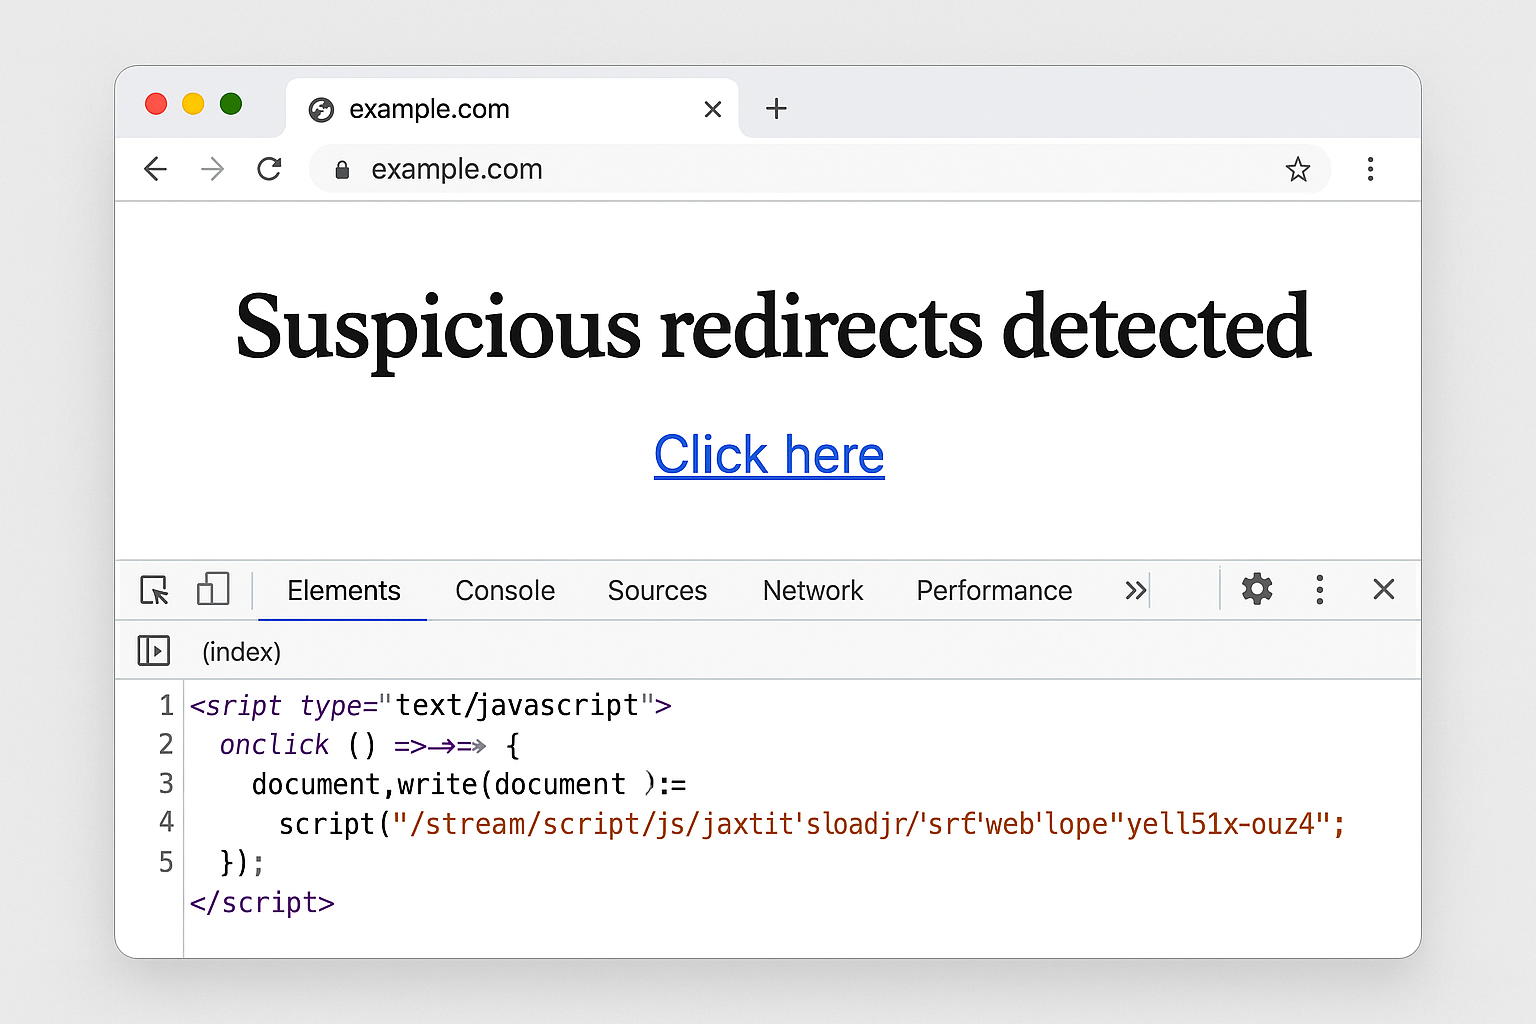Switch to the Performance tab

994,591
